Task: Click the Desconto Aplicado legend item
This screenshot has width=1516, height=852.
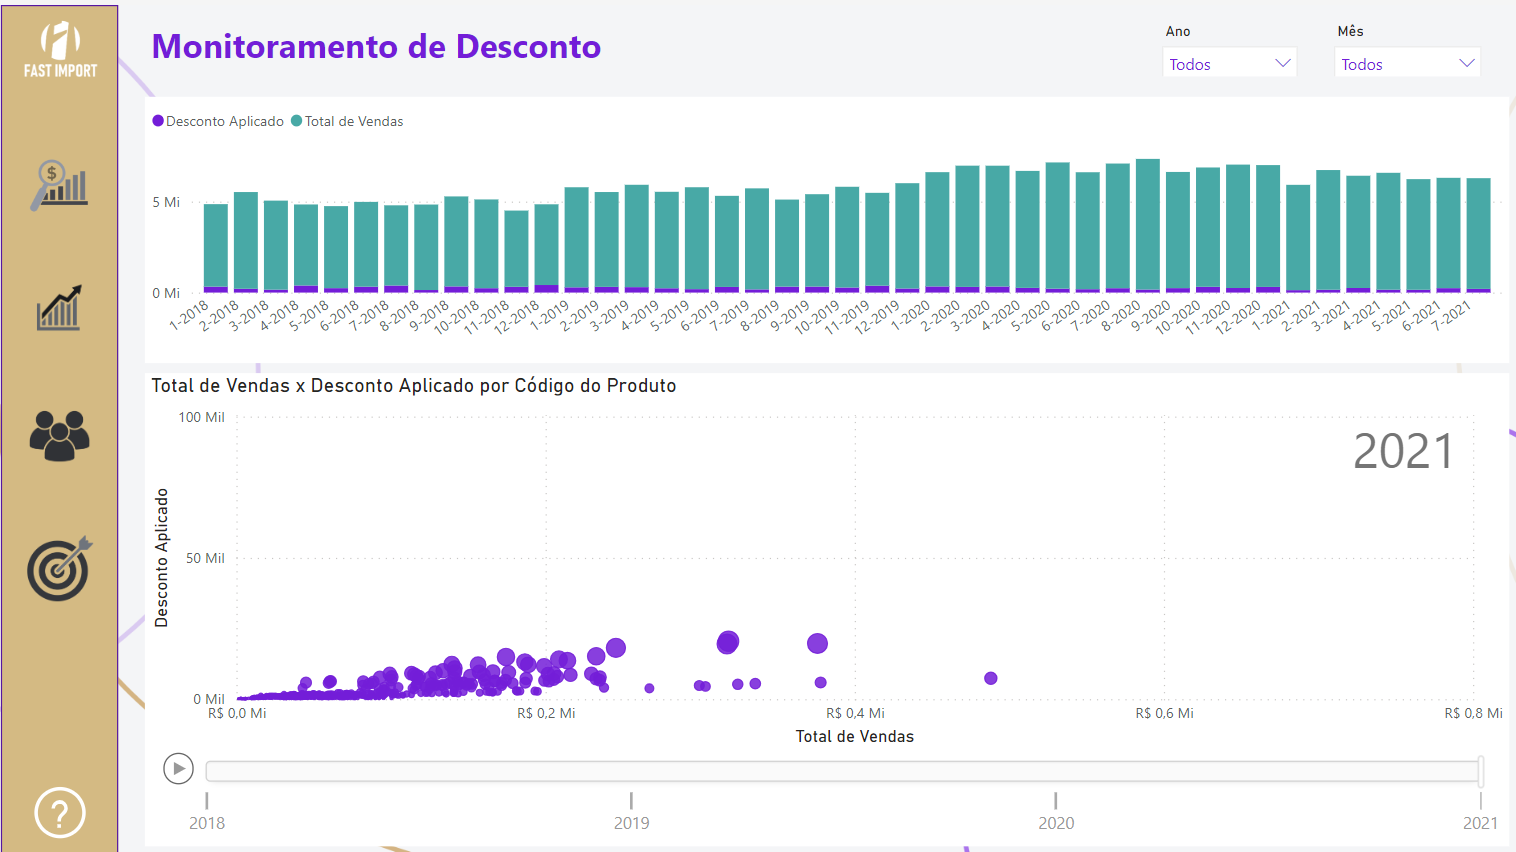Action: click(218, 121)
